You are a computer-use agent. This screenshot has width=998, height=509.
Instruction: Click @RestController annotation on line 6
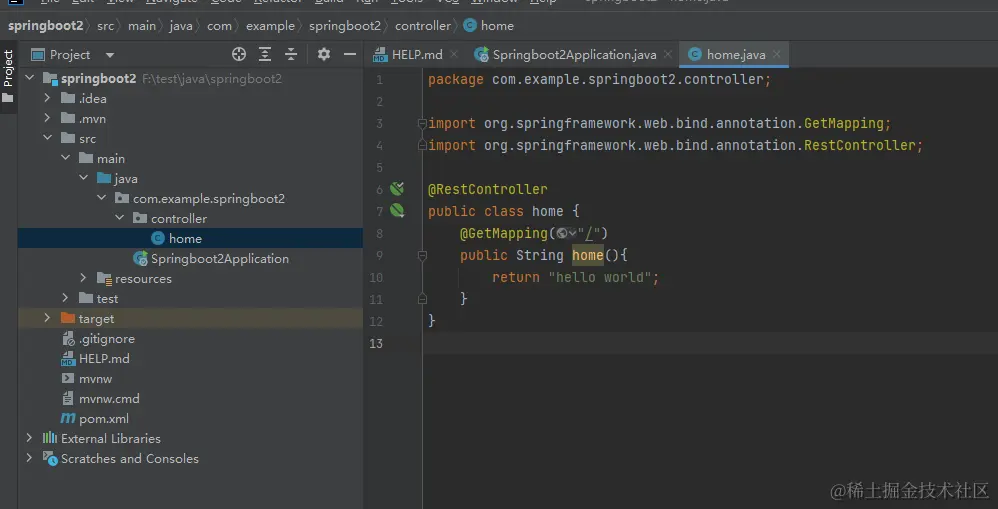coord(488,189)
